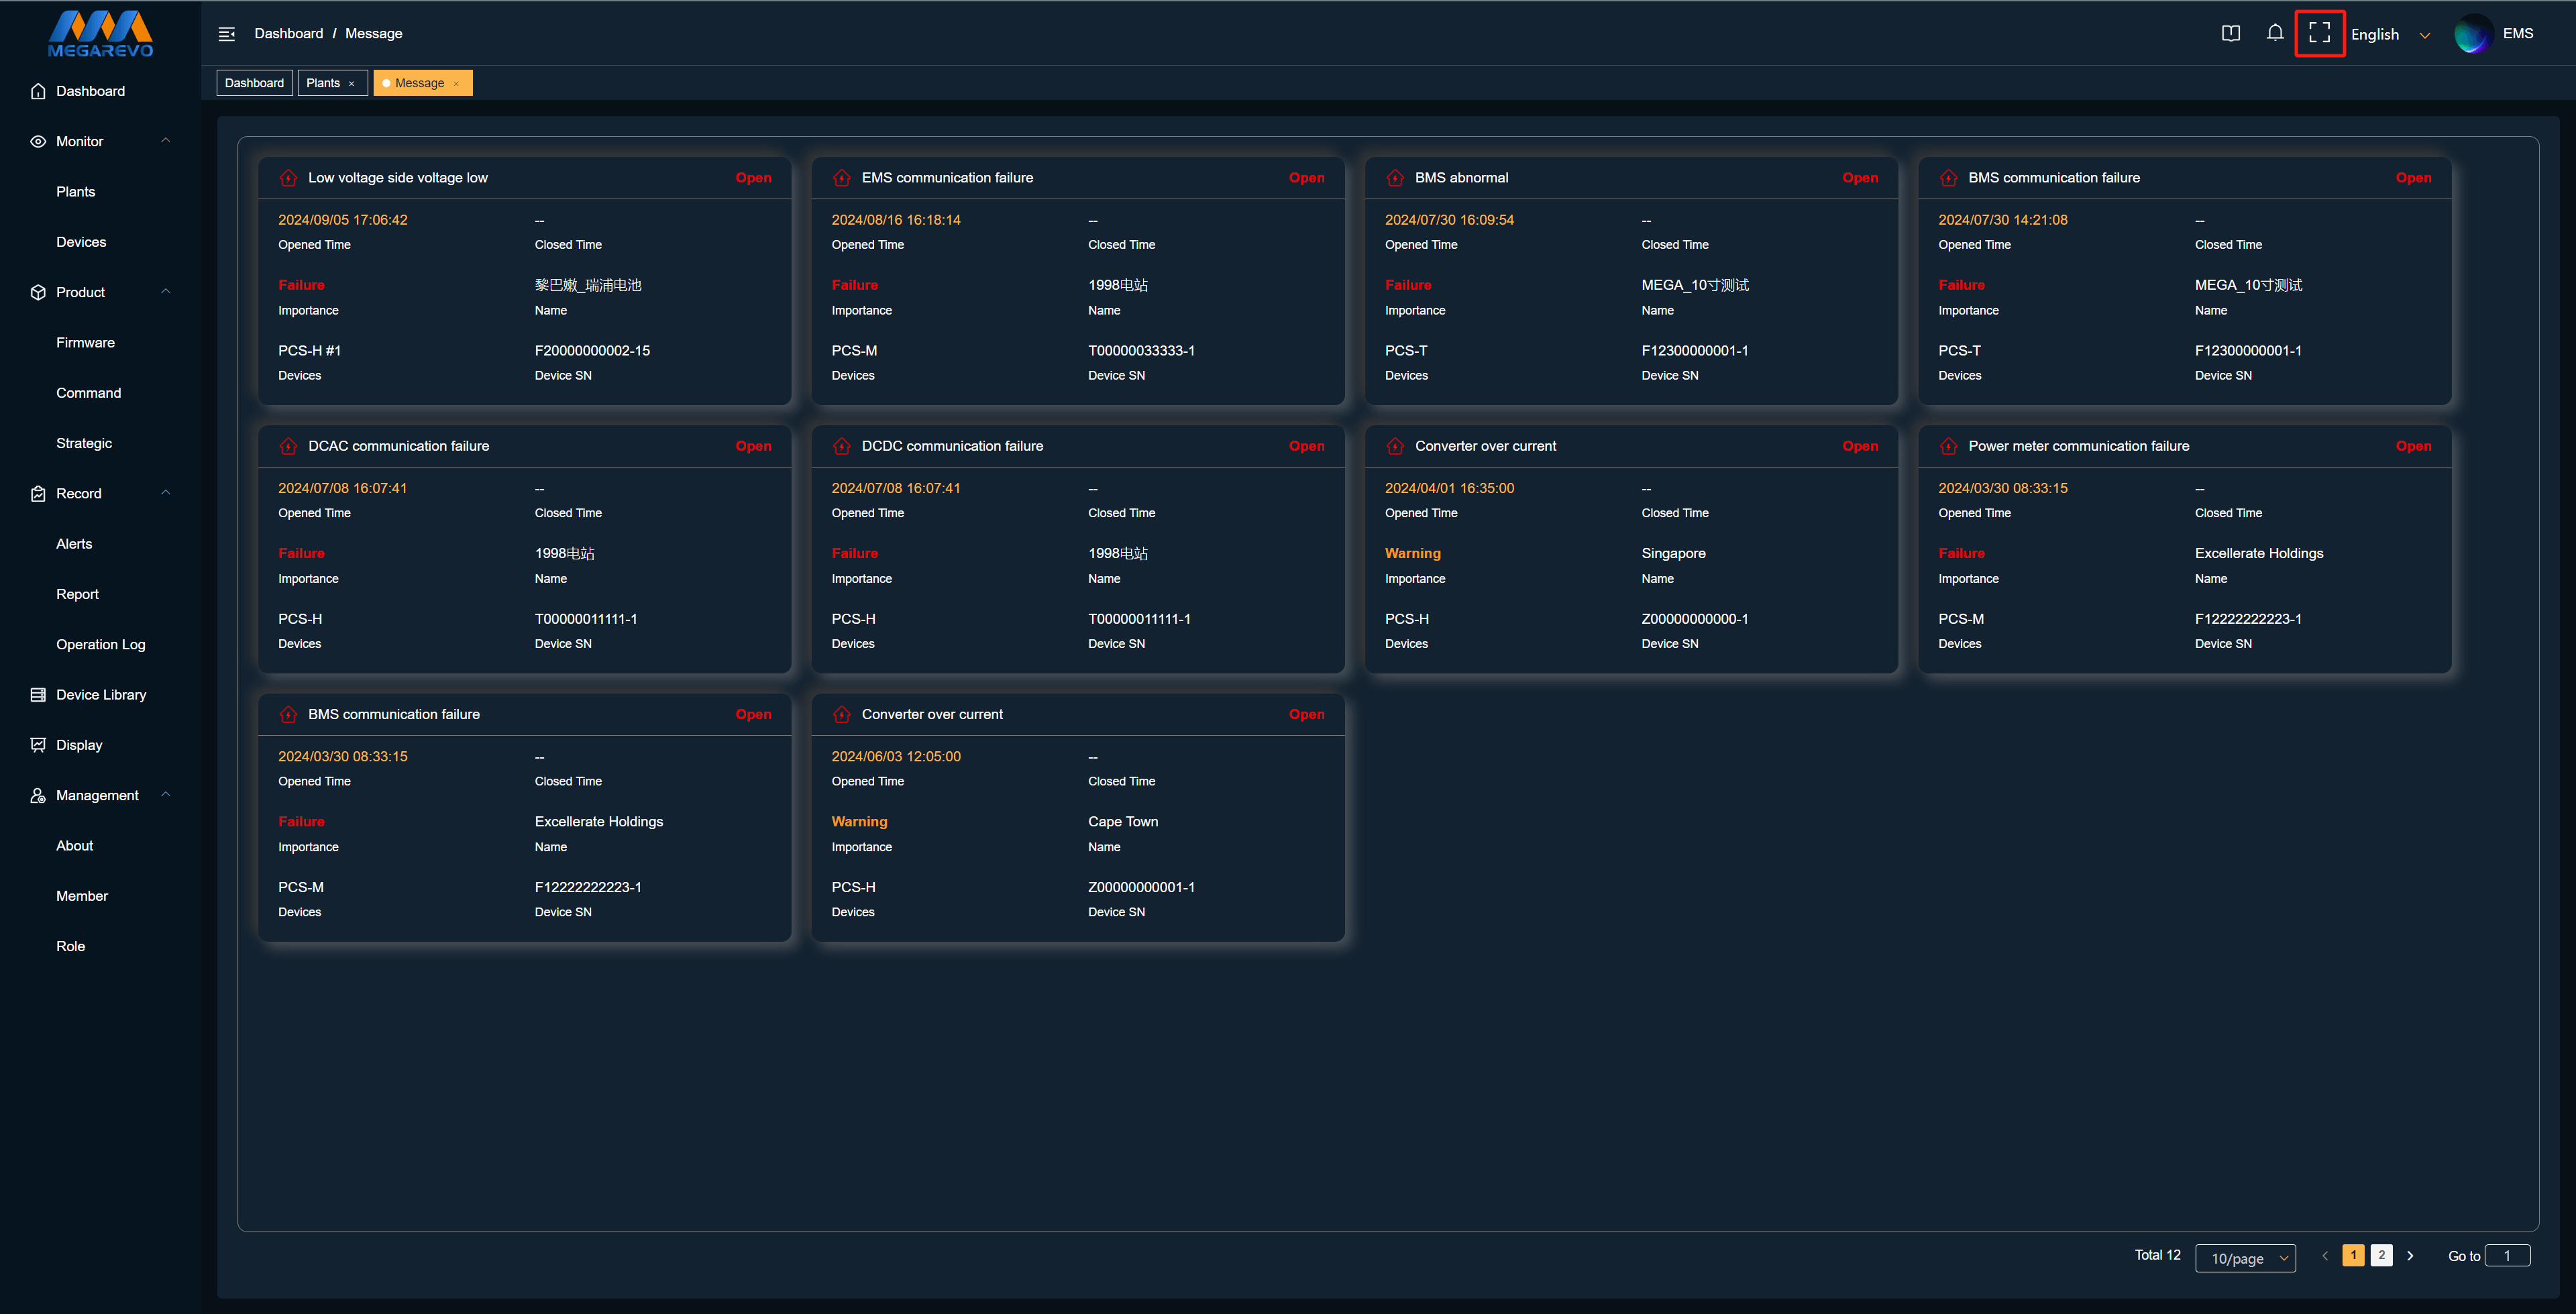This screenshot has height=1314, width=2576.
Task: Click the Product cube icon
Action: tap(38, 292)
